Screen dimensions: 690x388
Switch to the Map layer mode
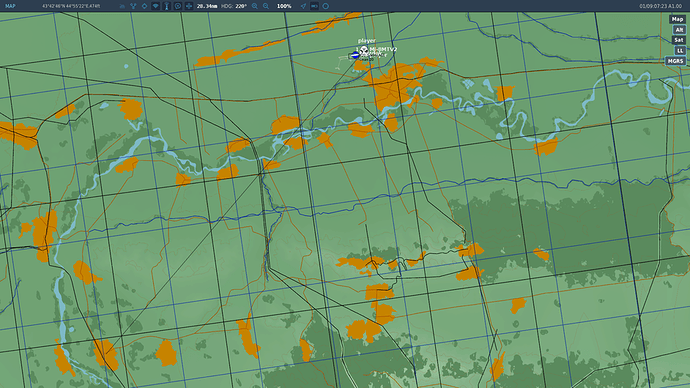pyautogui.click(x=677, y=19)
